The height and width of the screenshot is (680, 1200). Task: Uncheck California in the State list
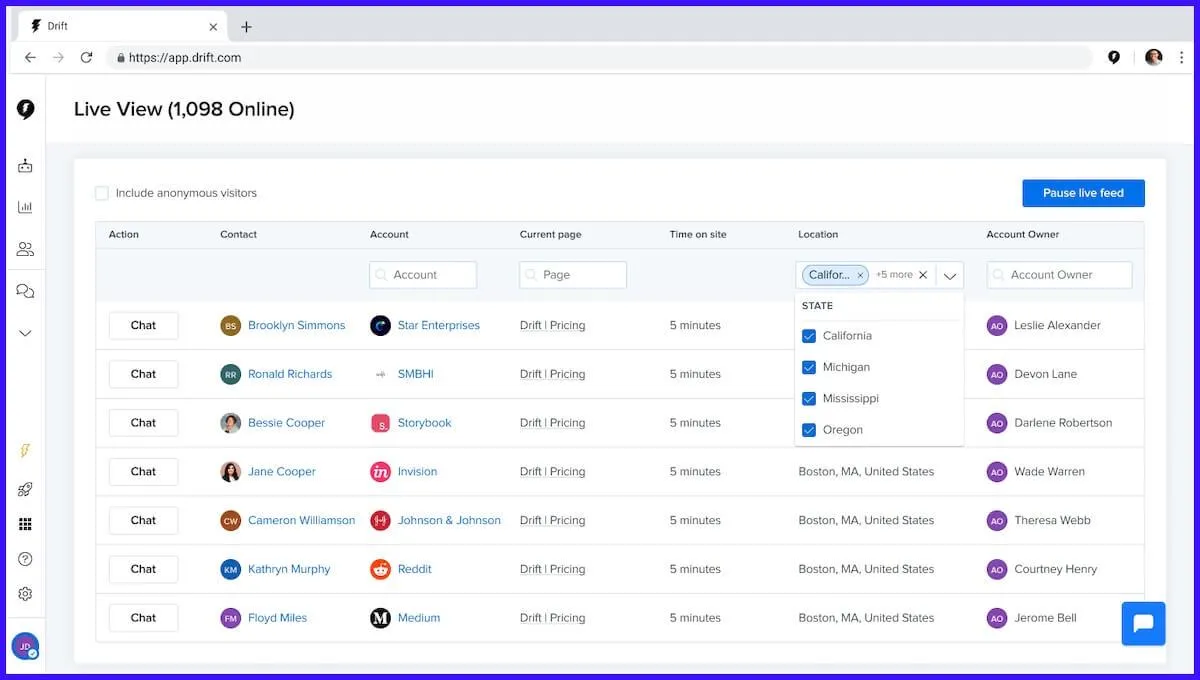(809, 336)
